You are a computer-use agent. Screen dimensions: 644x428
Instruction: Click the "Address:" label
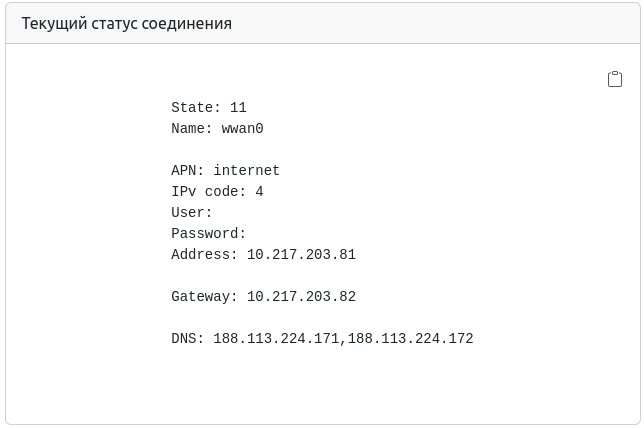pos(205,255)
